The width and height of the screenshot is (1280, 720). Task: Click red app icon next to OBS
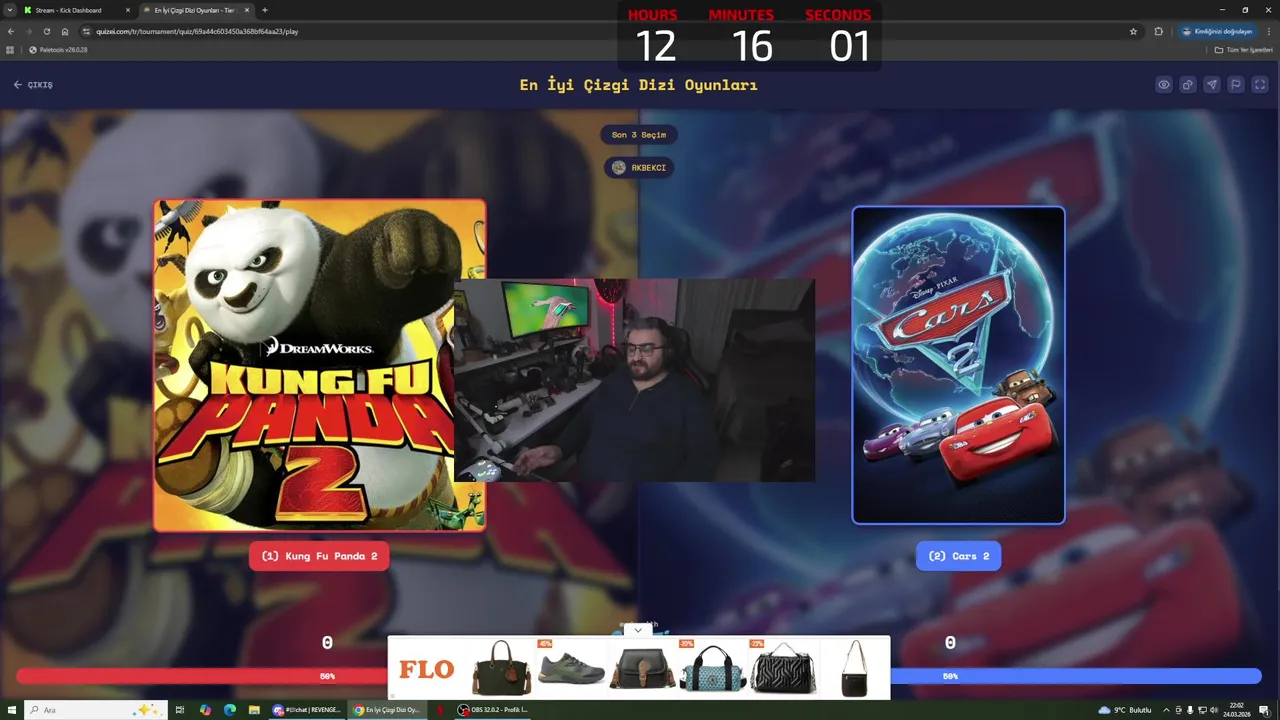[x=439, y=710]
